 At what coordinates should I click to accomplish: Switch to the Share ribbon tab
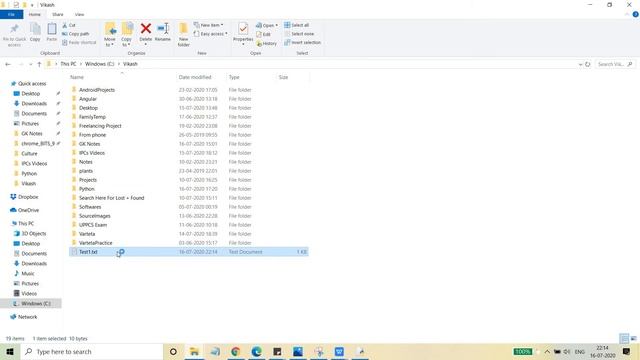tap(58, 14)
